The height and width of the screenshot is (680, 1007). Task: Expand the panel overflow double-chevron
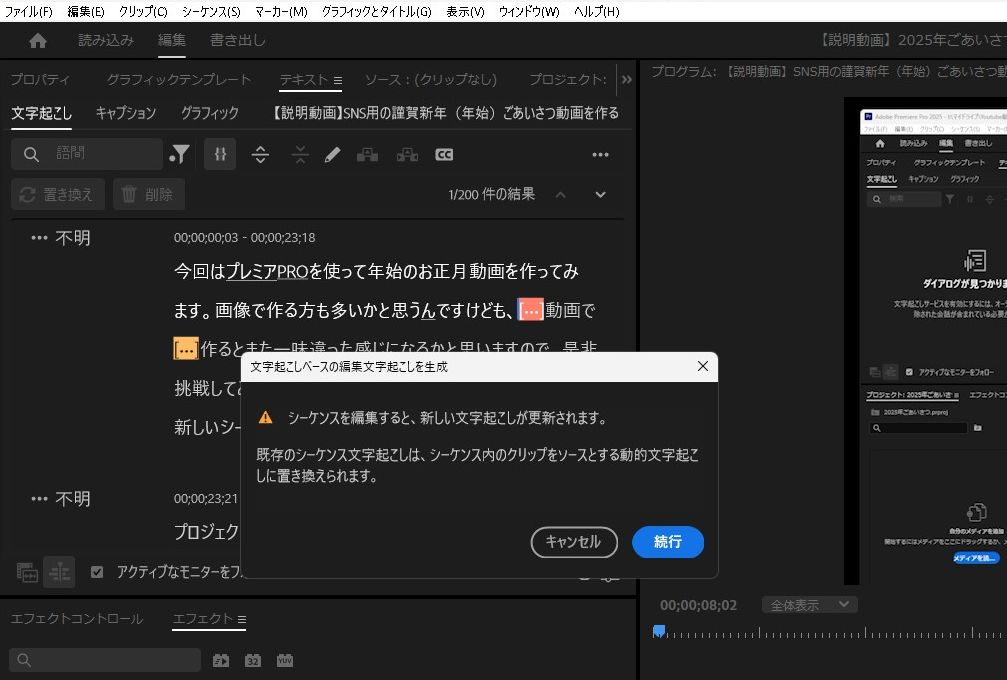[x=627, y=79]
